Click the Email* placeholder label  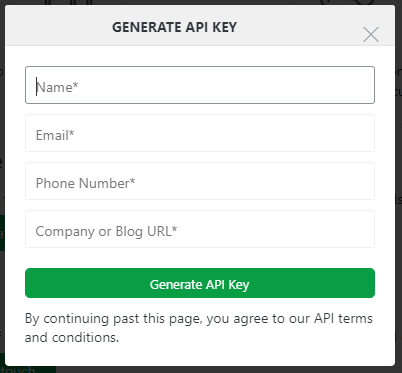55,135
